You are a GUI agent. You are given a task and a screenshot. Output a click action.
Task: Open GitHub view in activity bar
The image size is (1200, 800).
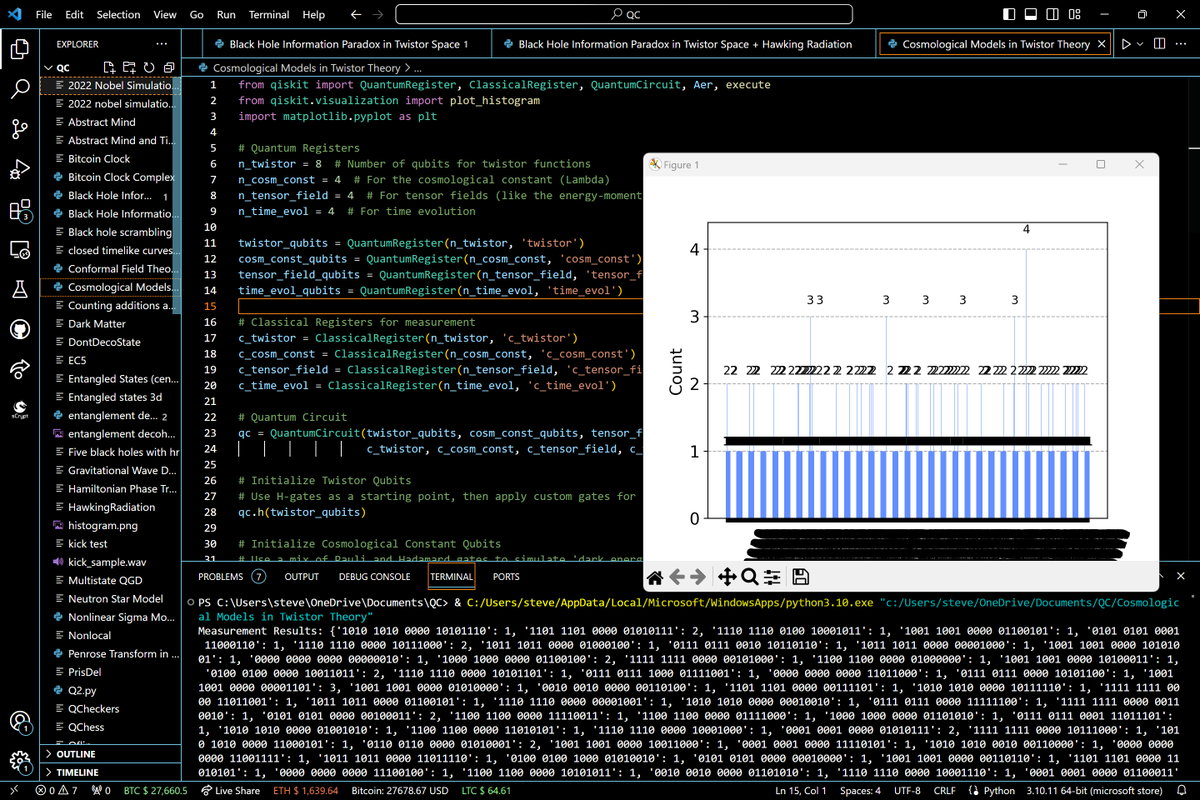point(20,329)
